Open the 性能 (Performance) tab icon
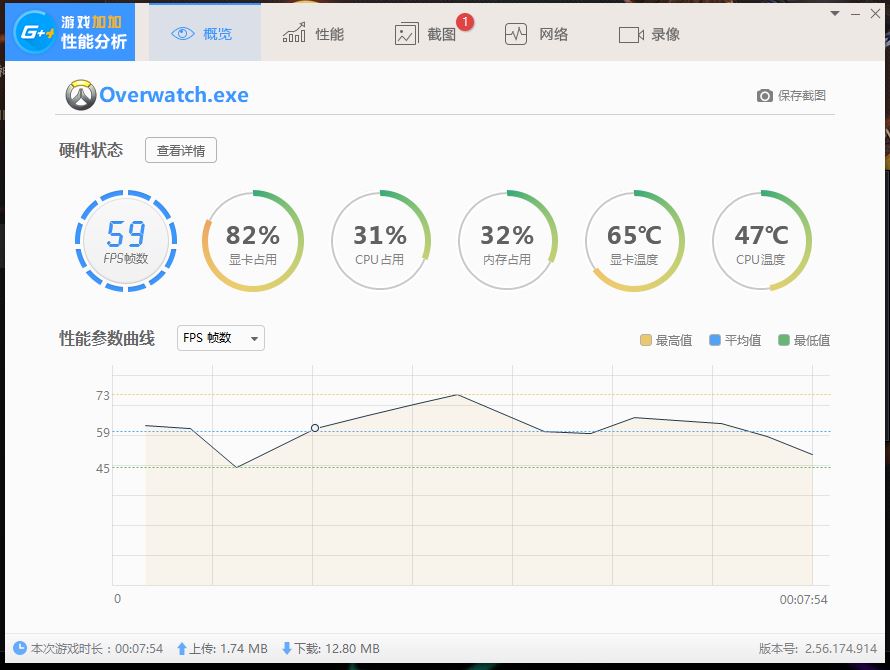Viewport: 890px width, 670px height. coord(296,32)
